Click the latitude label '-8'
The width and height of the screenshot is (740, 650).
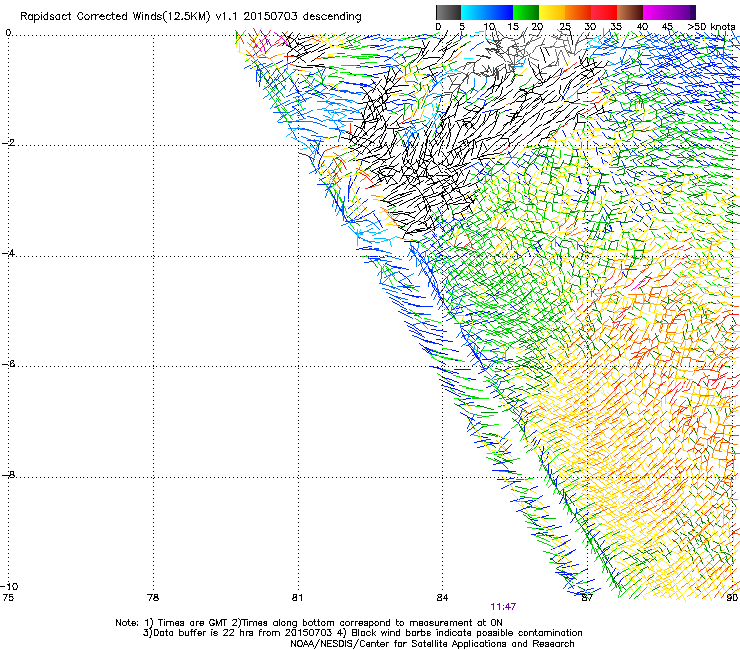[8, 474]
